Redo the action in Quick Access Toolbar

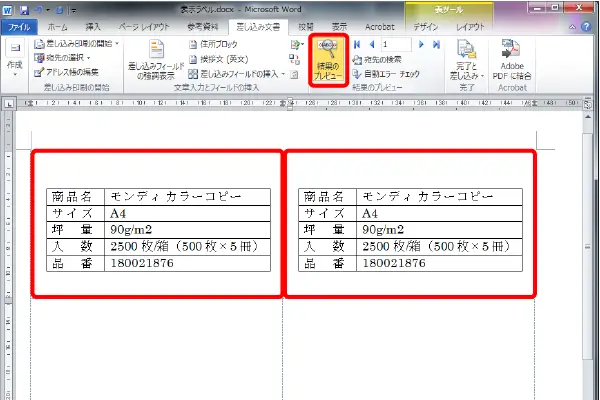(59, 10)
